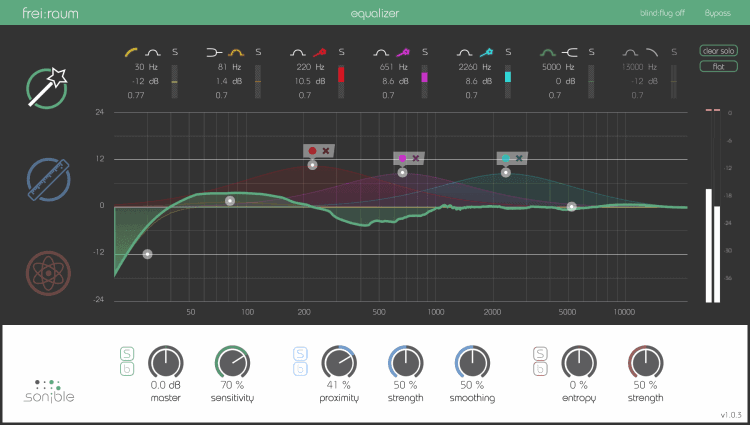Click the red gain bar of the 220 Hz band

point(341,75)
